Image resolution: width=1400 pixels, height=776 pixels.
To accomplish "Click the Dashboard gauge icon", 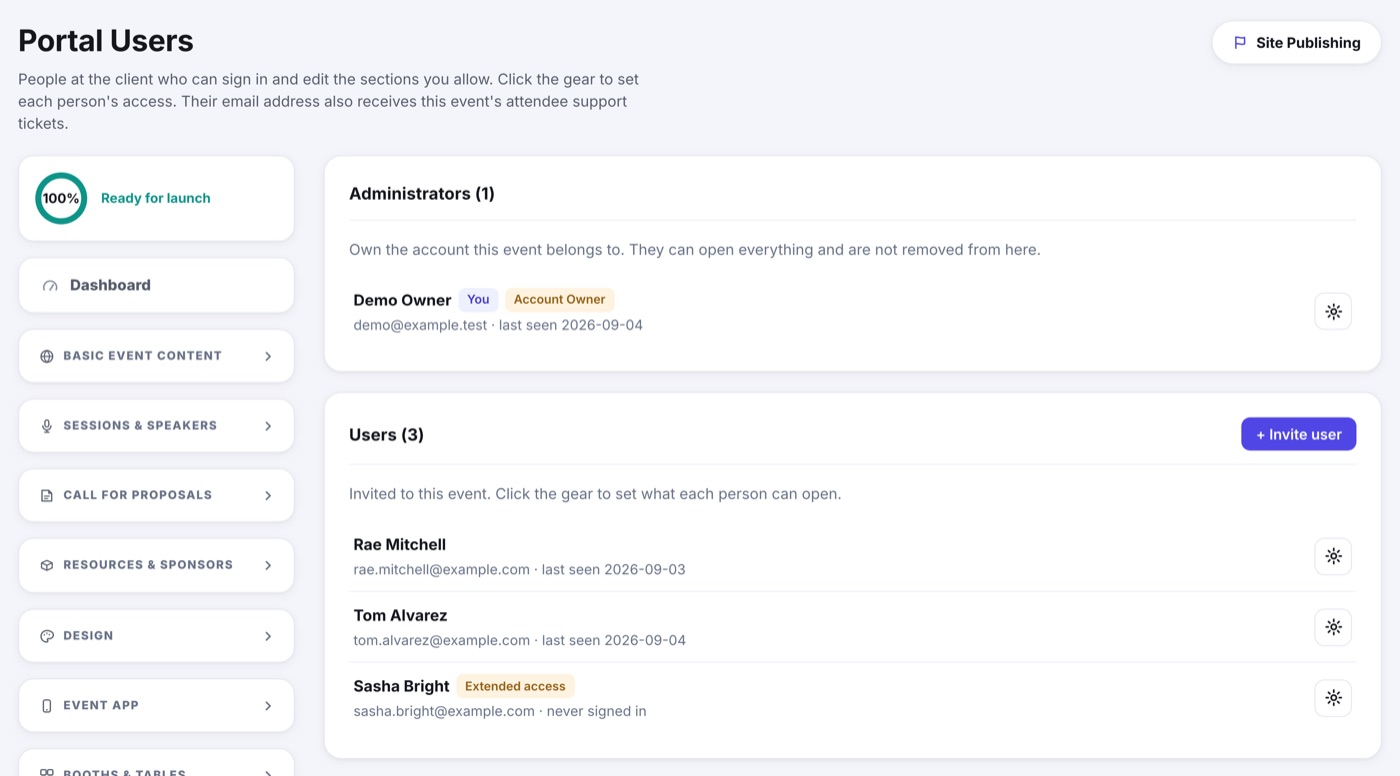I will 50,286.
